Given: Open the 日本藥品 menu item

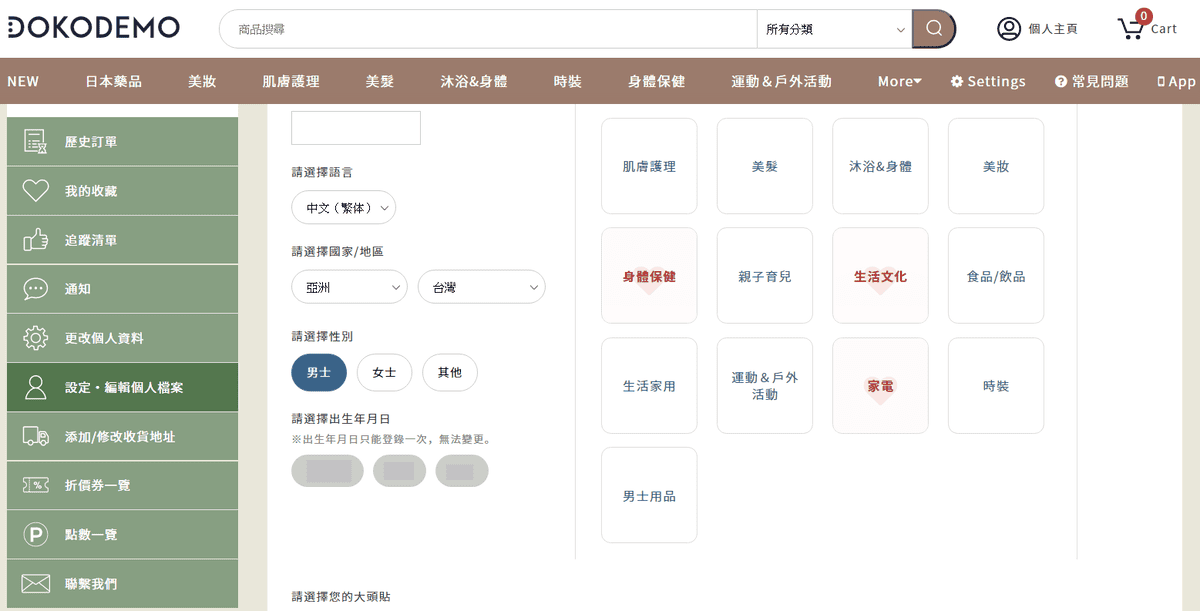Looking at the screenshot, I should (113, 81).
